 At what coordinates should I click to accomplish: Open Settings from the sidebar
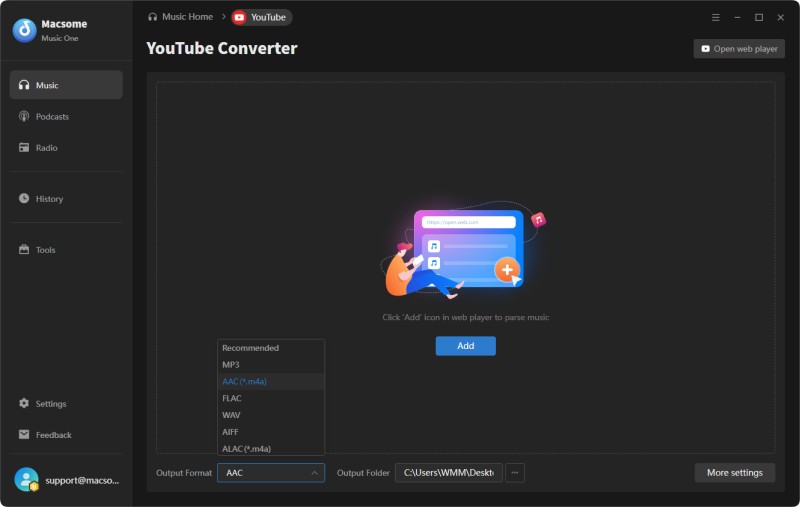pyautogui.click(x=66, y=403)
